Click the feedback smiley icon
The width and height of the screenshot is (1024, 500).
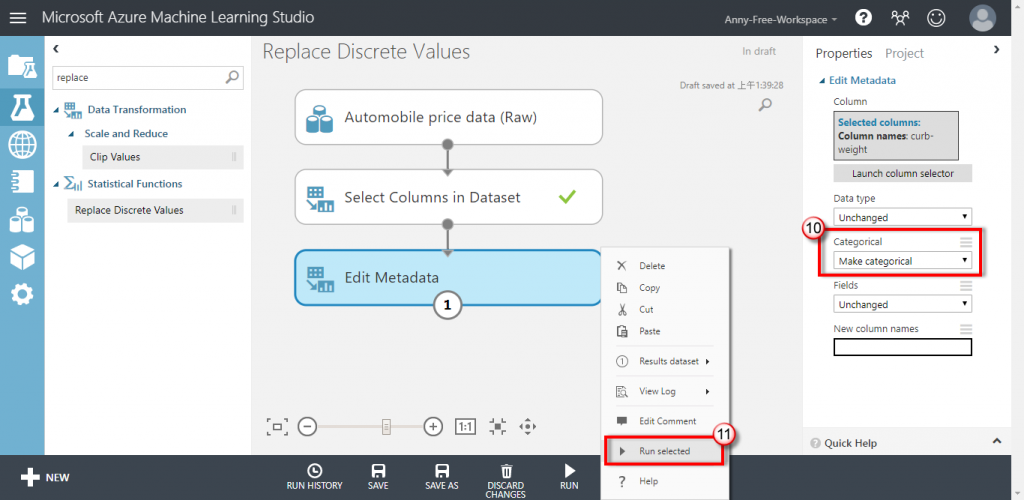coord(936,18)
